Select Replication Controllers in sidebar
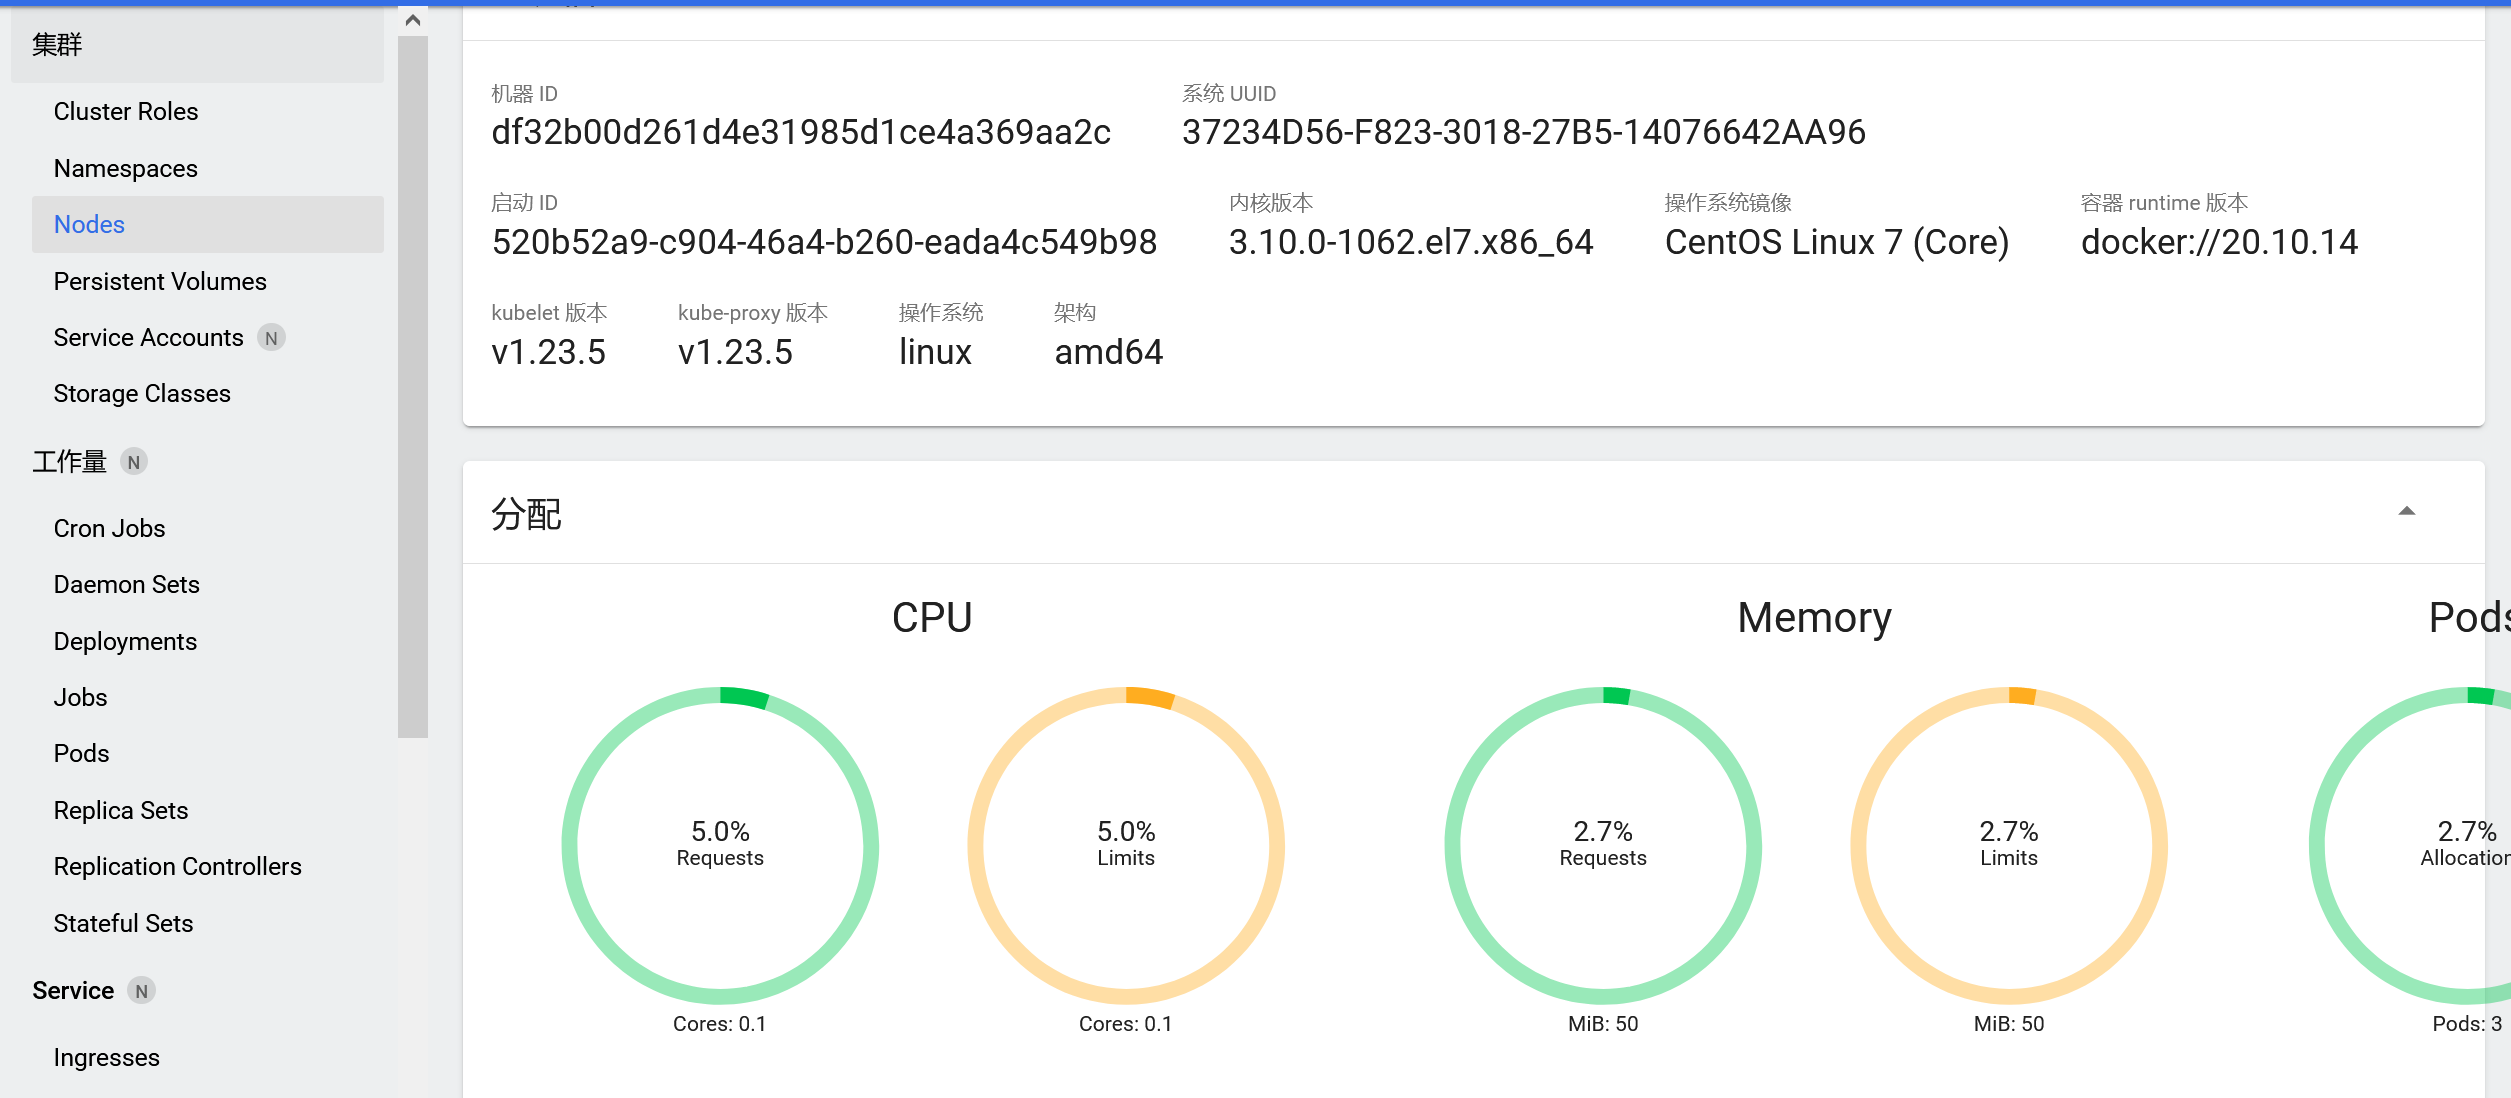Image resolution: width=2511 pixels, height=1098 pixels. 177,867
